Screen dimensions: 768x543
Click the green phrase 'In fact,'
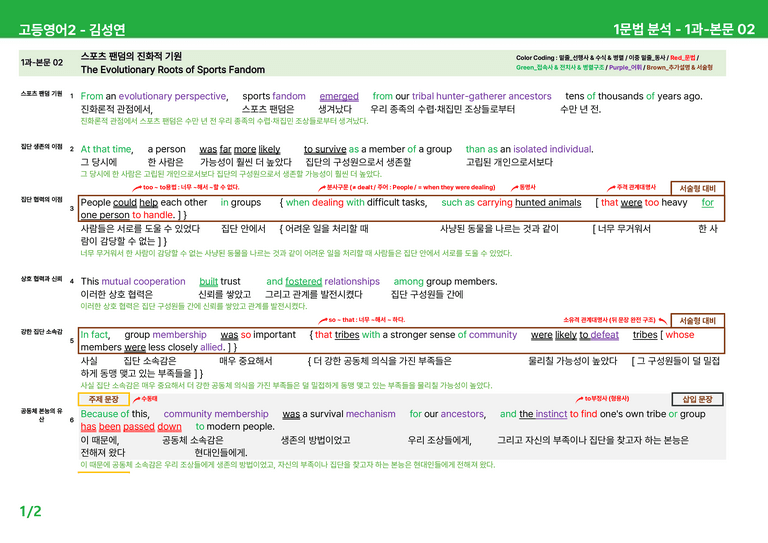[96, 335]
